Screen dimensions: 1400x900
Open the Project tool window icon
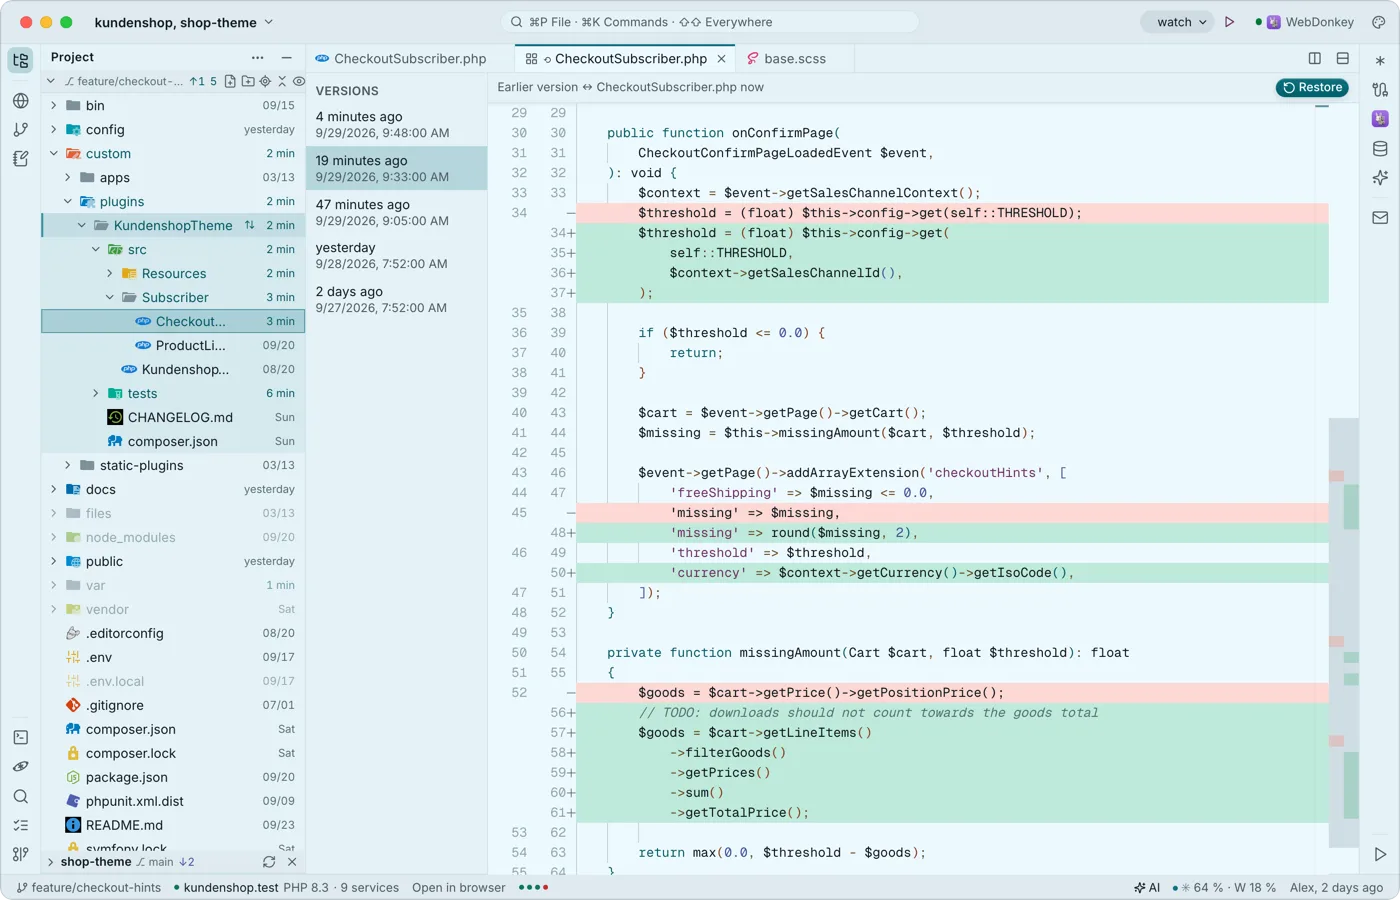(20, 60)
